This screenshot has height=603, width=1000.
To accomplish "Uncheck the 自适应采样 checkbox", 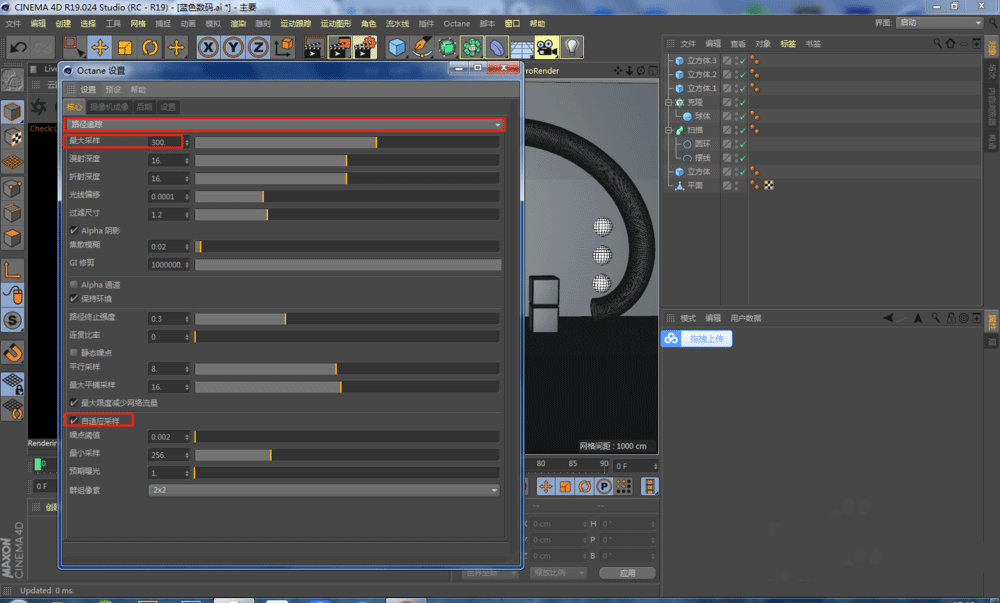I will point(74,421).
